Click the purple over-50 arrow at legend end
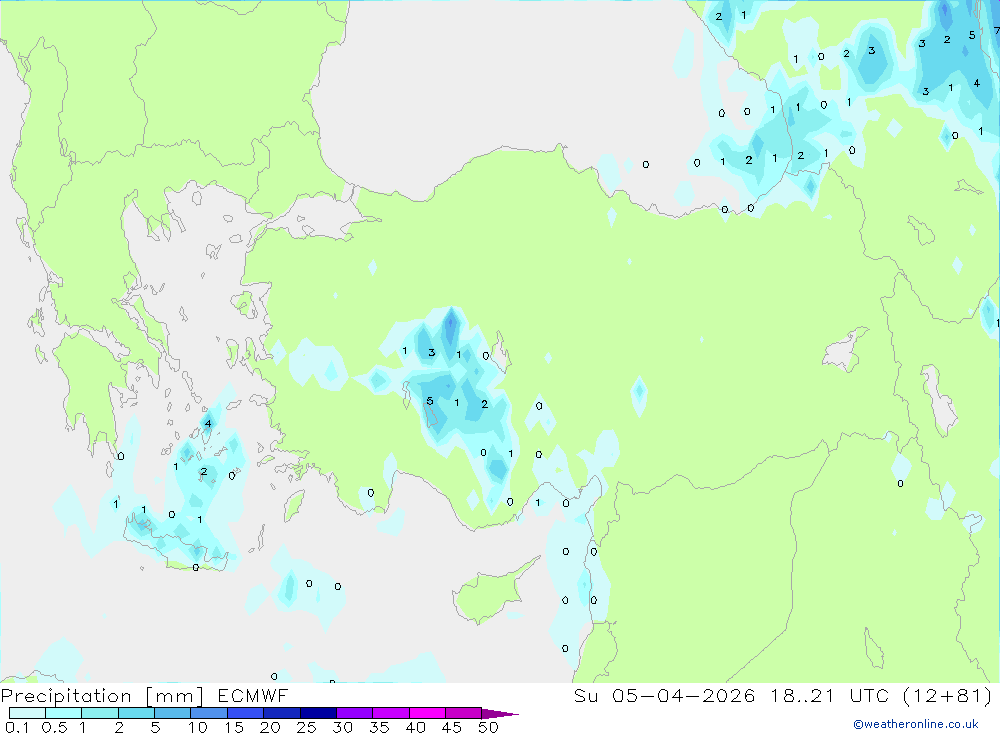1000x733 pixels. point(499,713)
